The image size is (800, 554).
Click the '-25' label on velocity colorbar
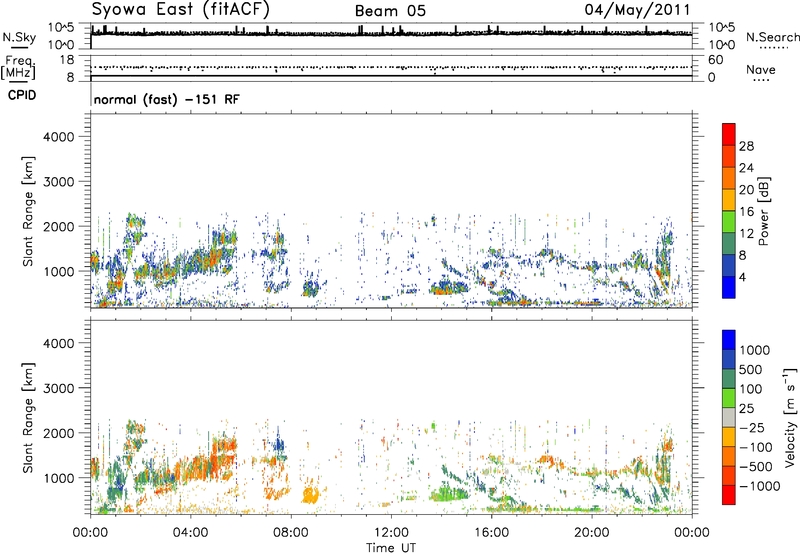pos(751,427)
